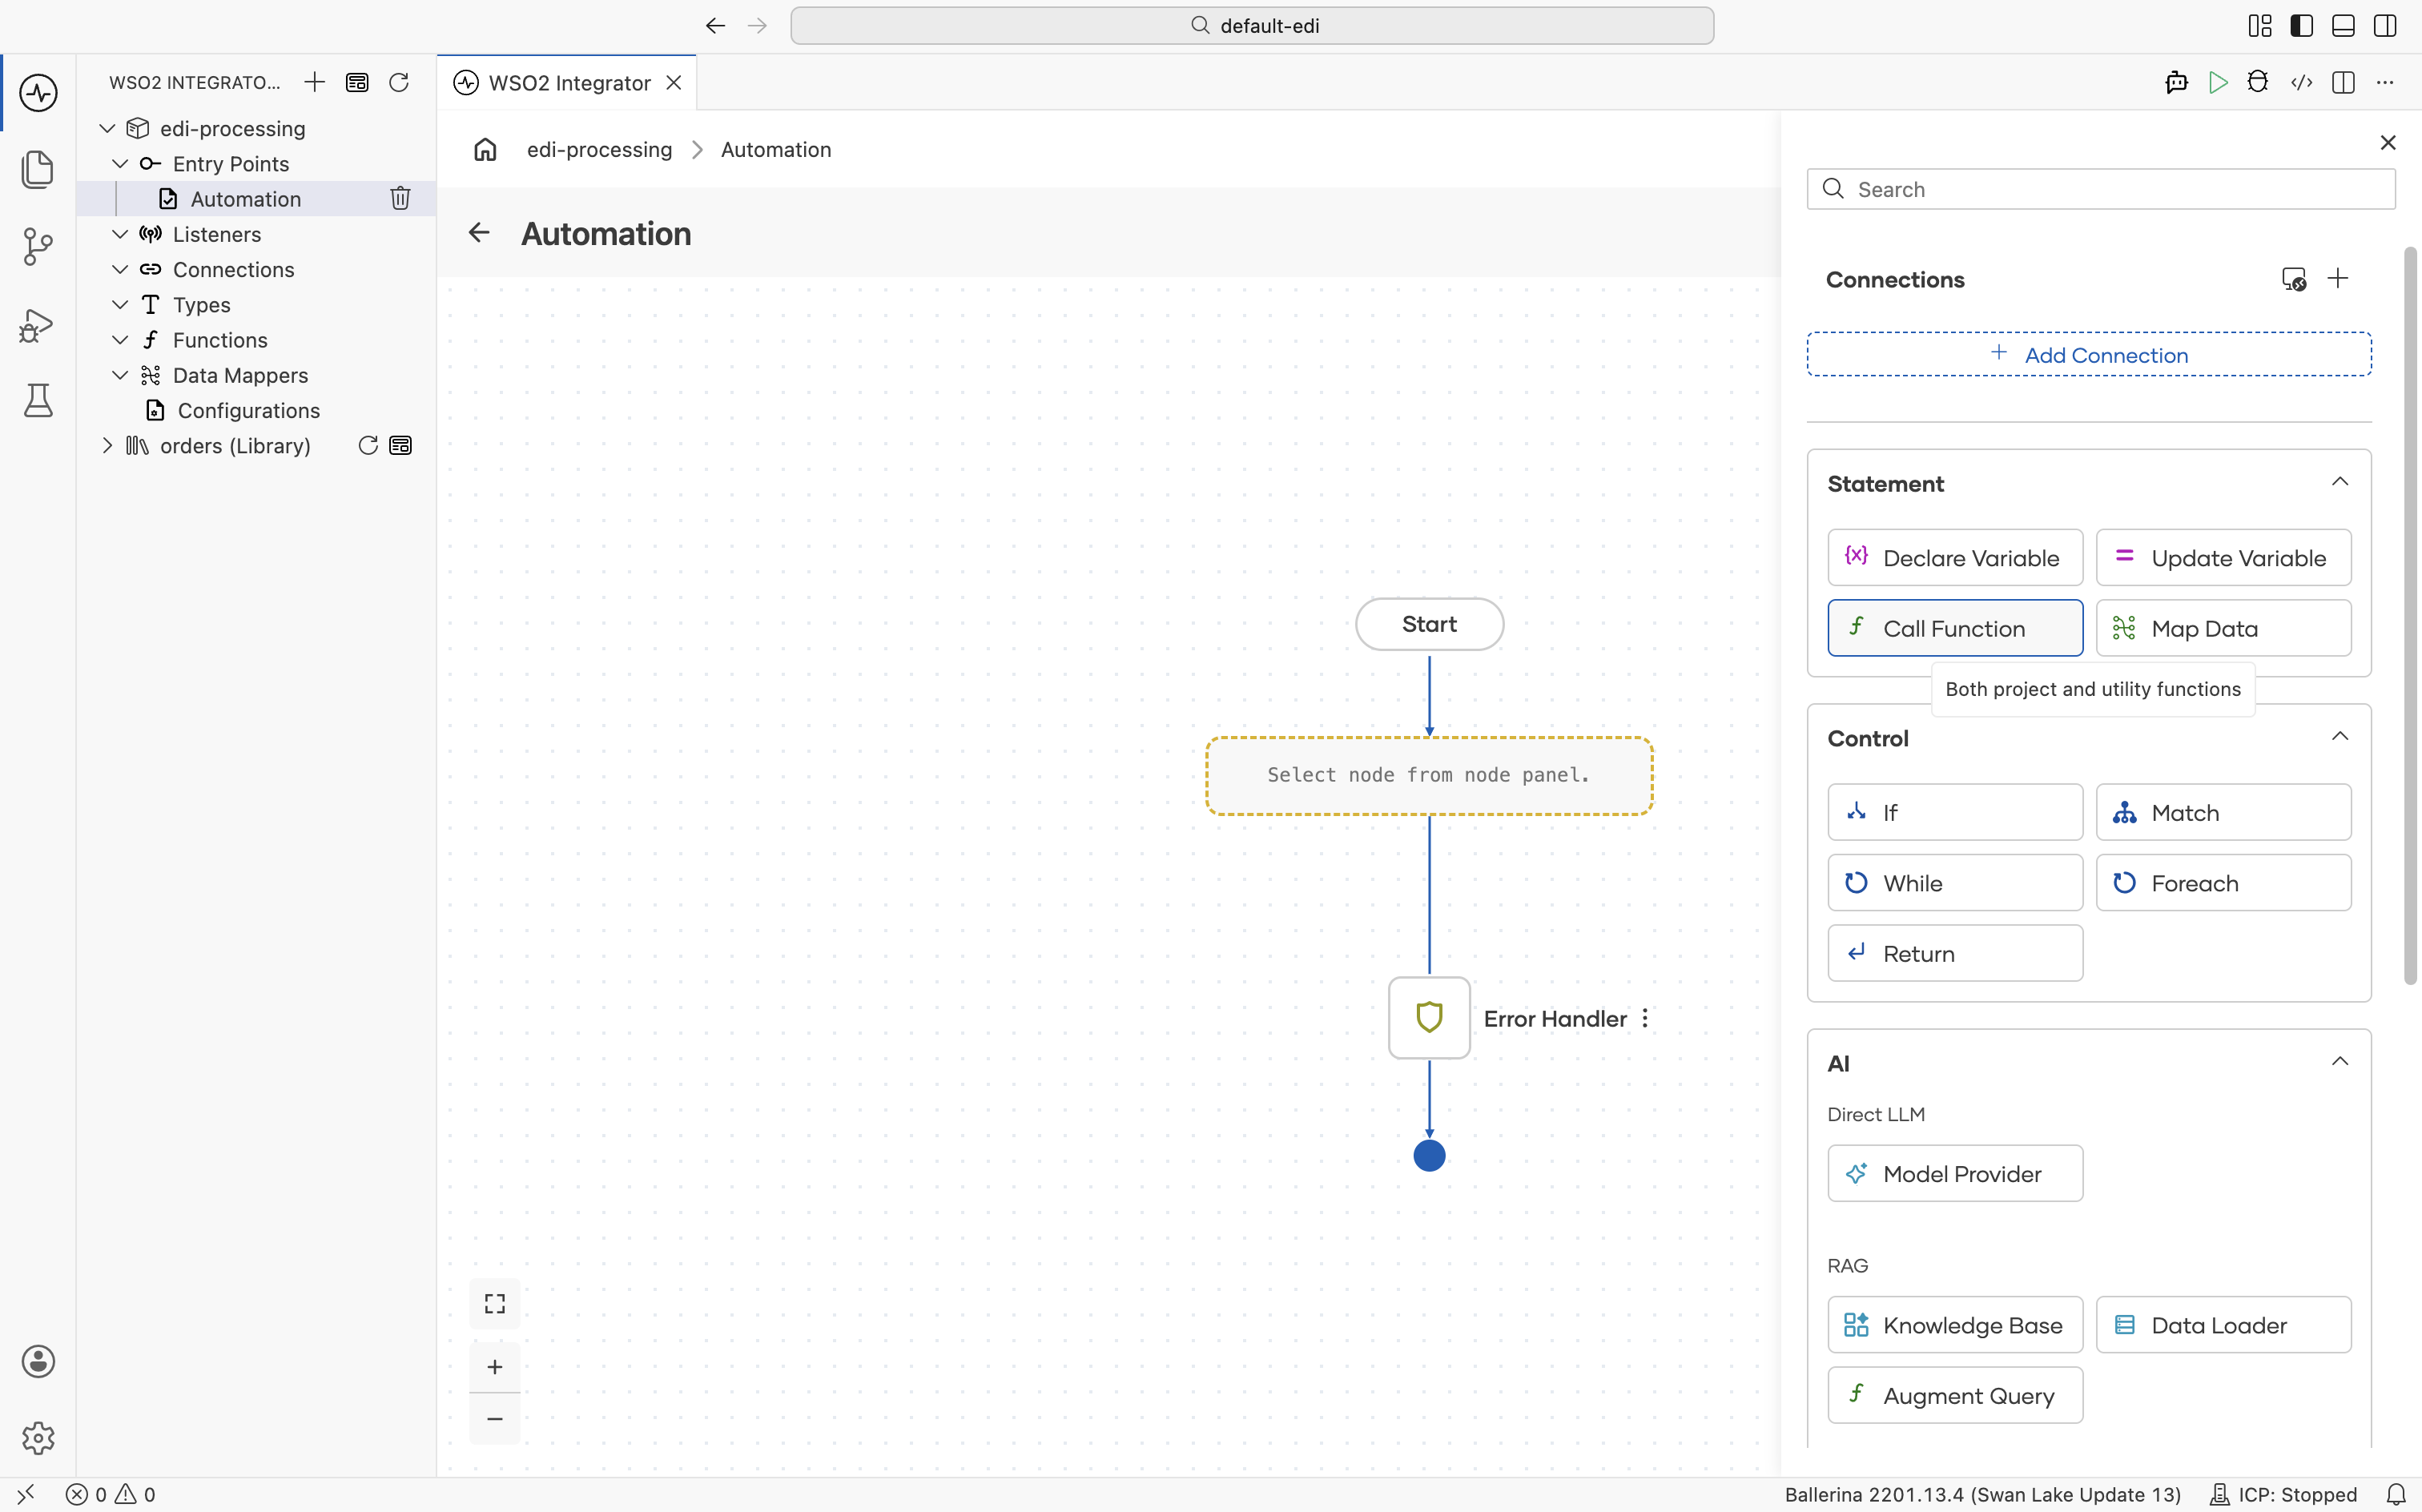Click the node panel vertical scrollbar
The height and width of the screenshot is (1512, 2422).
click(x=2410, y=615)
